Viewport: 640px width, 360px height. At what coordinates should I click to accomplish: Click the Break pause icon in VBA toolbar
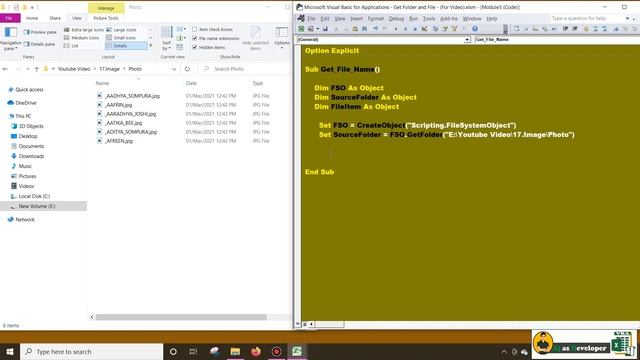point(405,29)
